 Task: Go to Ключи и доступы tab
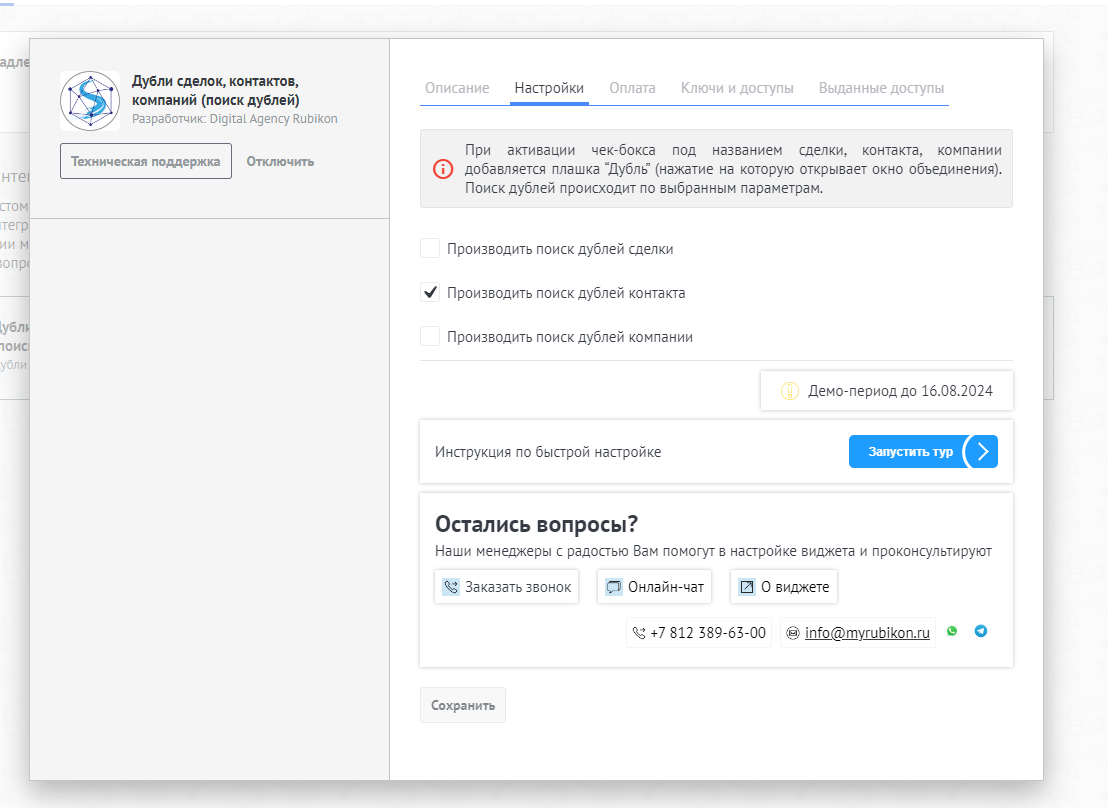pos(737,88)
